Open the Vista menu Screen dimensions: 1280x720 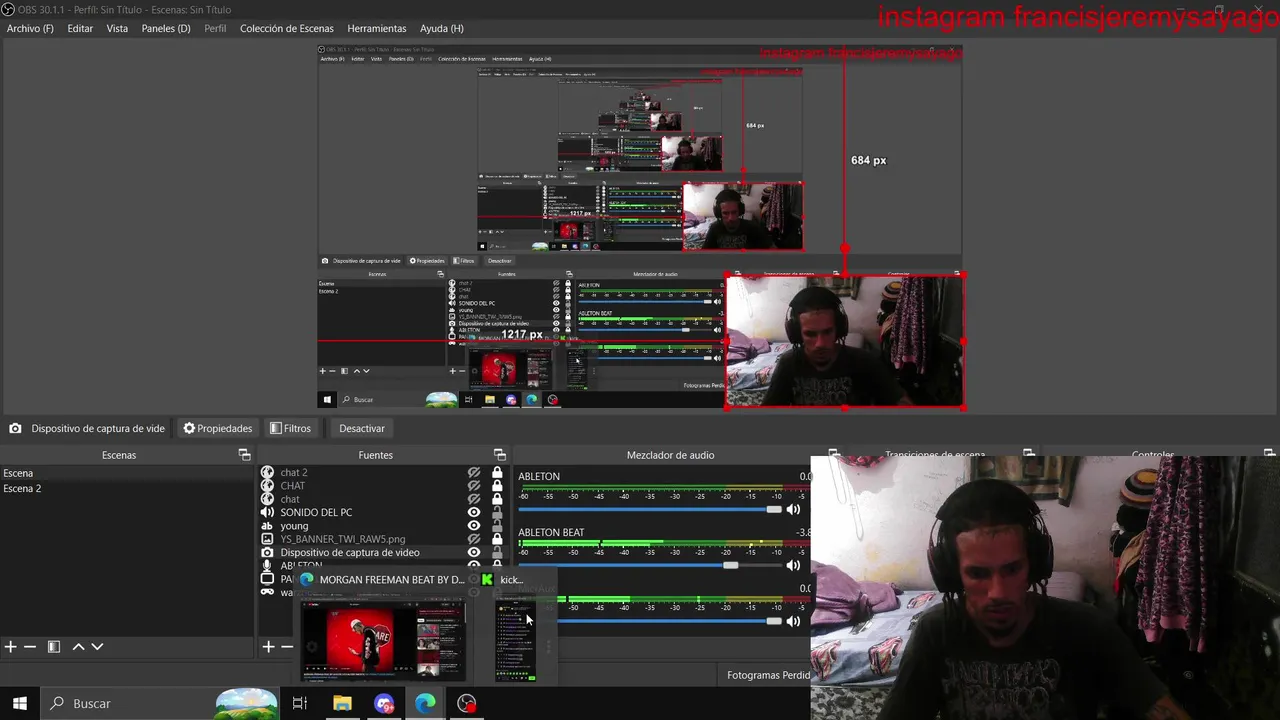(x=117, y=28)
